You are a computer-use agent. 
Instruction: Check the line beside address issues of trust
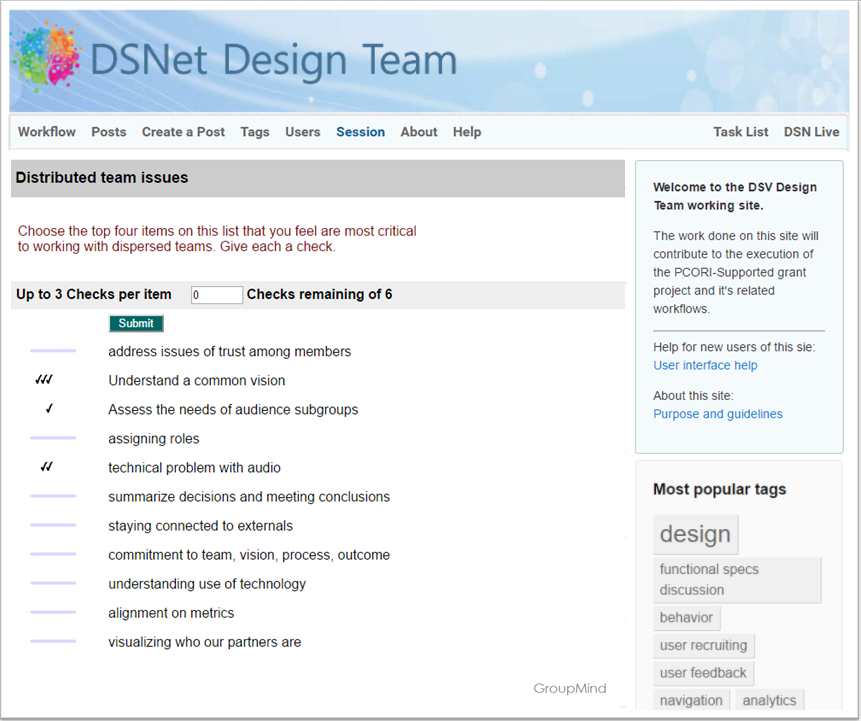pos(53,352)
